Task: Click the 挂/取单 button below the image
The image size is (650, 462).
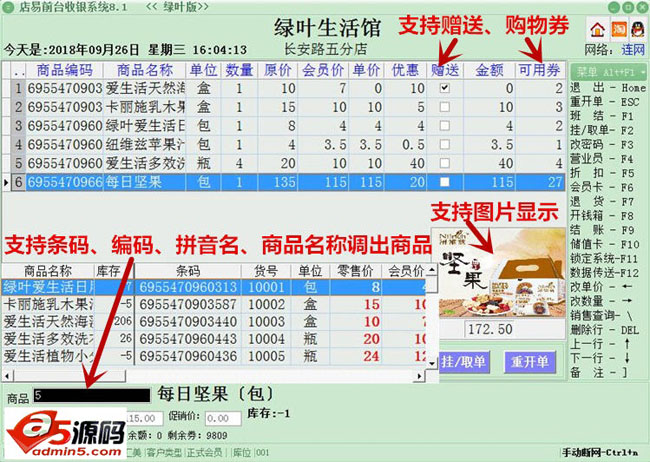Action: [464, 362]
